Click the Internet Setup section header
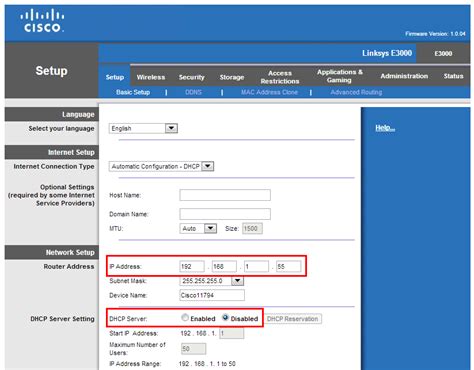This screenshot has height=370, width=474. tap(52, 152)
